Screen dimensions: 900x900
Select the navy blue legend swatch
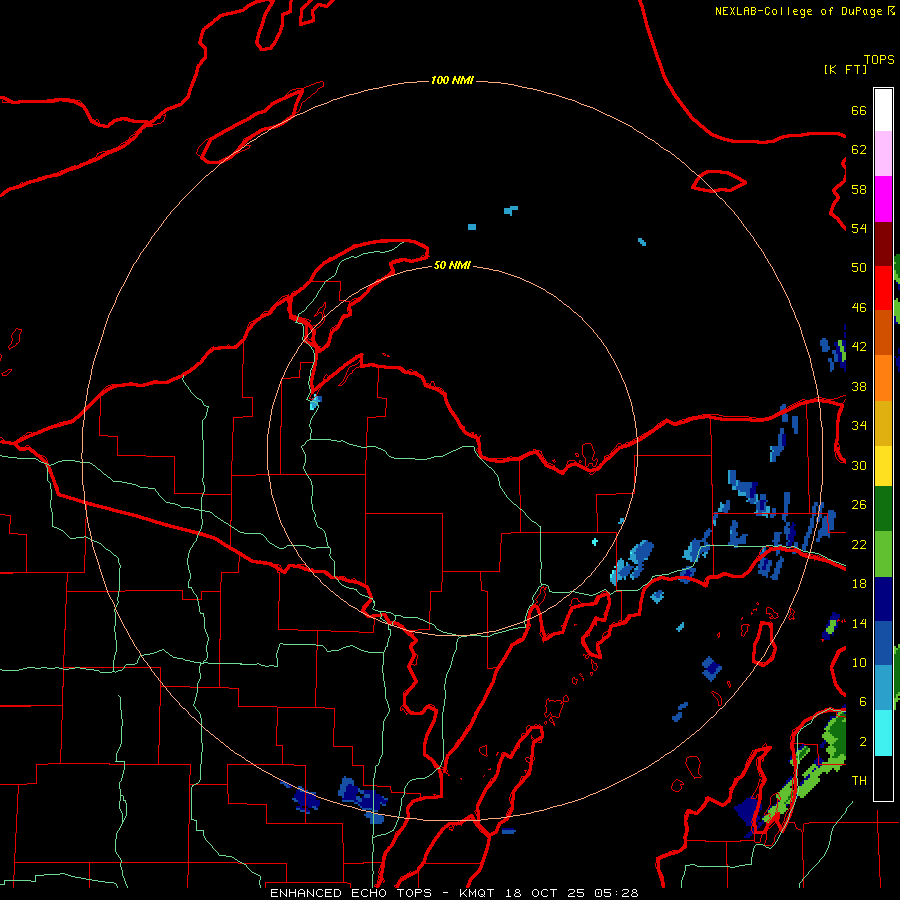coord(883,599)
